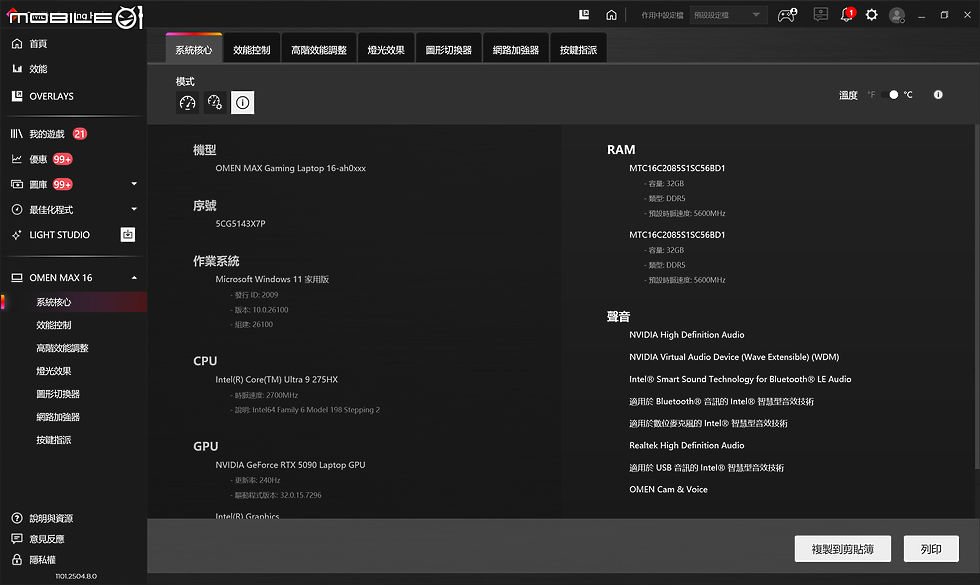Select 高階效能調整 in sidebar submenu
Viewport: 980px width, 585px height.
(x=62, y=348)
